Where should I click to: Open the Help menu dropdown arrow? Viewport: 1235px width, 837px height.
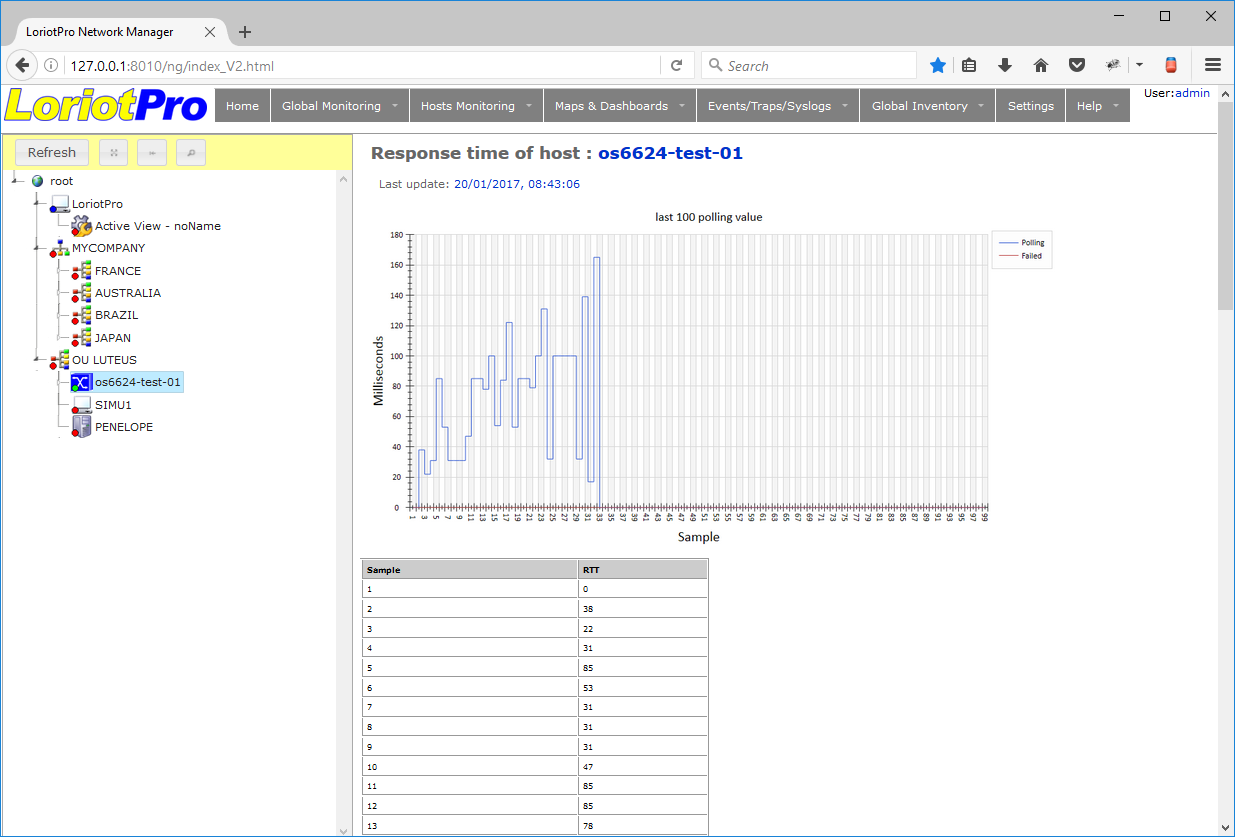(1116, 106)
